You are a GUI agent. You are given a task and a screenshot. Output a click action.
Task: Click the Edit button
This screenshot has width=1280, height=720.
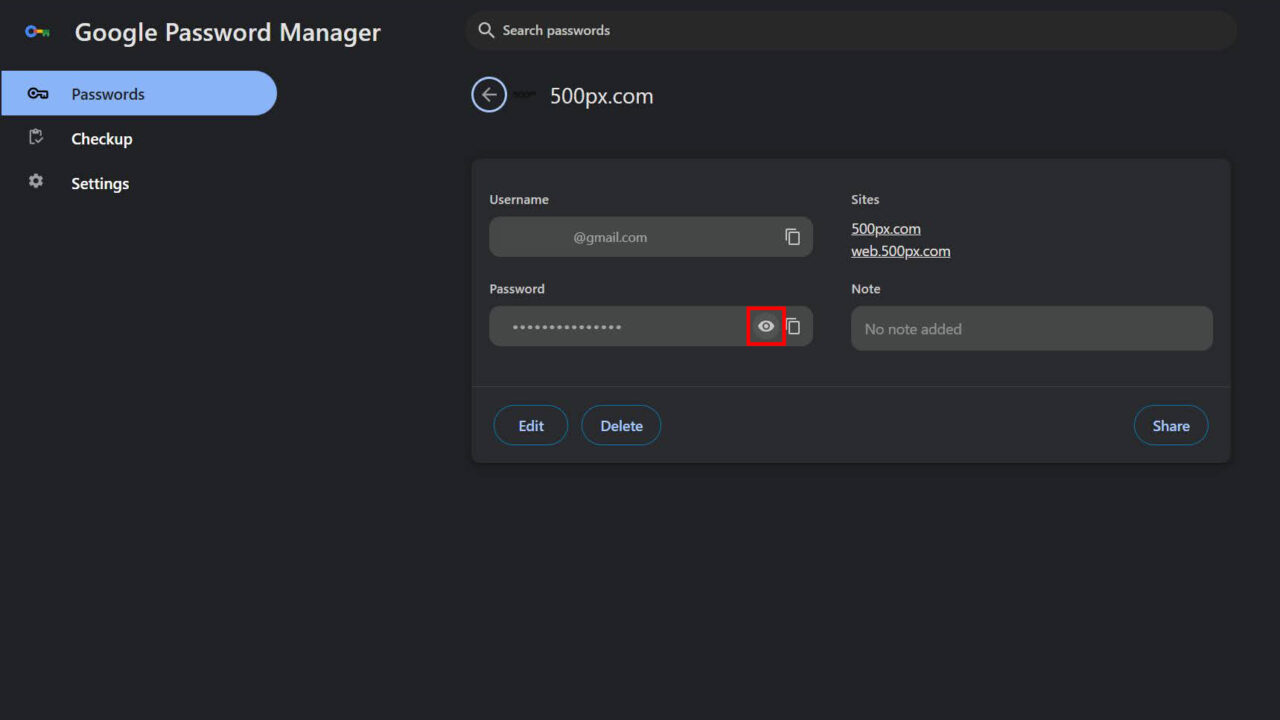530,425
